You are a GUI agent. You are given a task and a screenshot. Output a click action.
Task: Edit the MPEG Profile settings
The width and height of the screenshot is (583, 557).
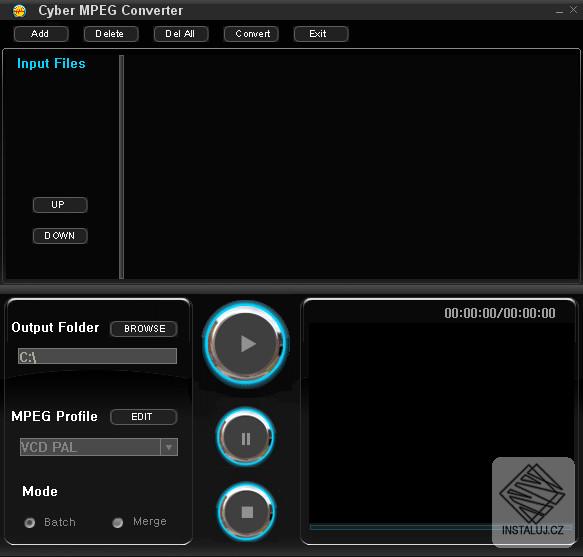tap(144, 417)
